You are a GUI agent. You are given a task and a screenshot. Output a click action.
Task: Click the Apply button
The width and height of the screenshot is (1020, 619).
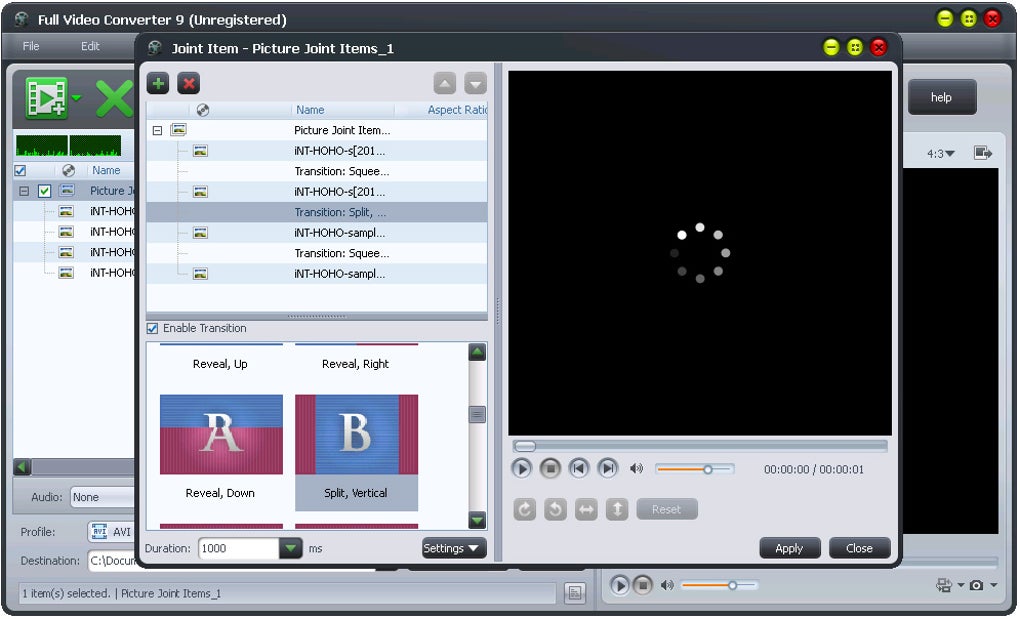click(x=789, y=548)
